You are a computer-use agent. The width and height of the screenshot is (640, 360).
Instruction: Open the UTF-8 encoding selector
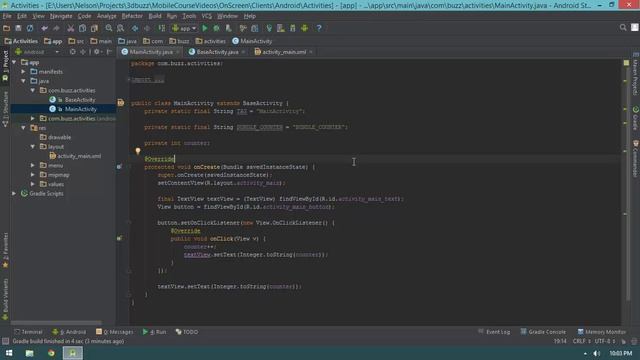click(605, 341)
